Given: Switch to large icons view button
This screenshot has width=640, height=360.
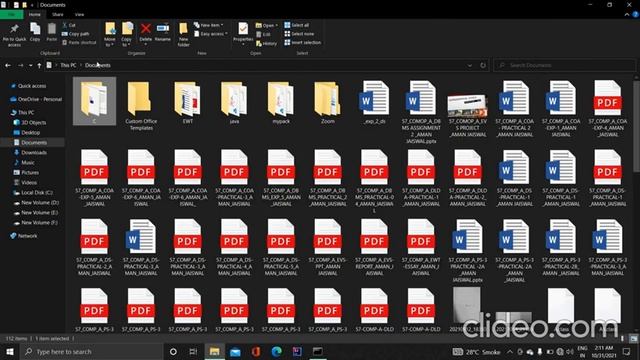Looking at the screenshot, I should [633, 338].
